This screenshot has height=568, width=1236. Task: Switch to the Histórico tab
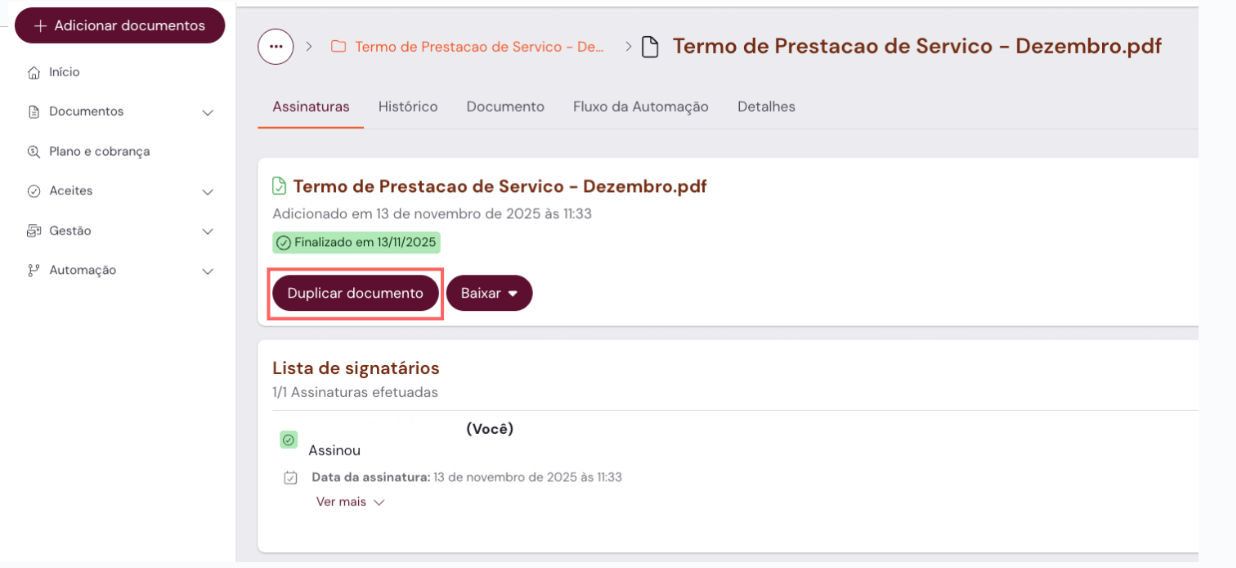pyautogui.click(x=408, y=107)
